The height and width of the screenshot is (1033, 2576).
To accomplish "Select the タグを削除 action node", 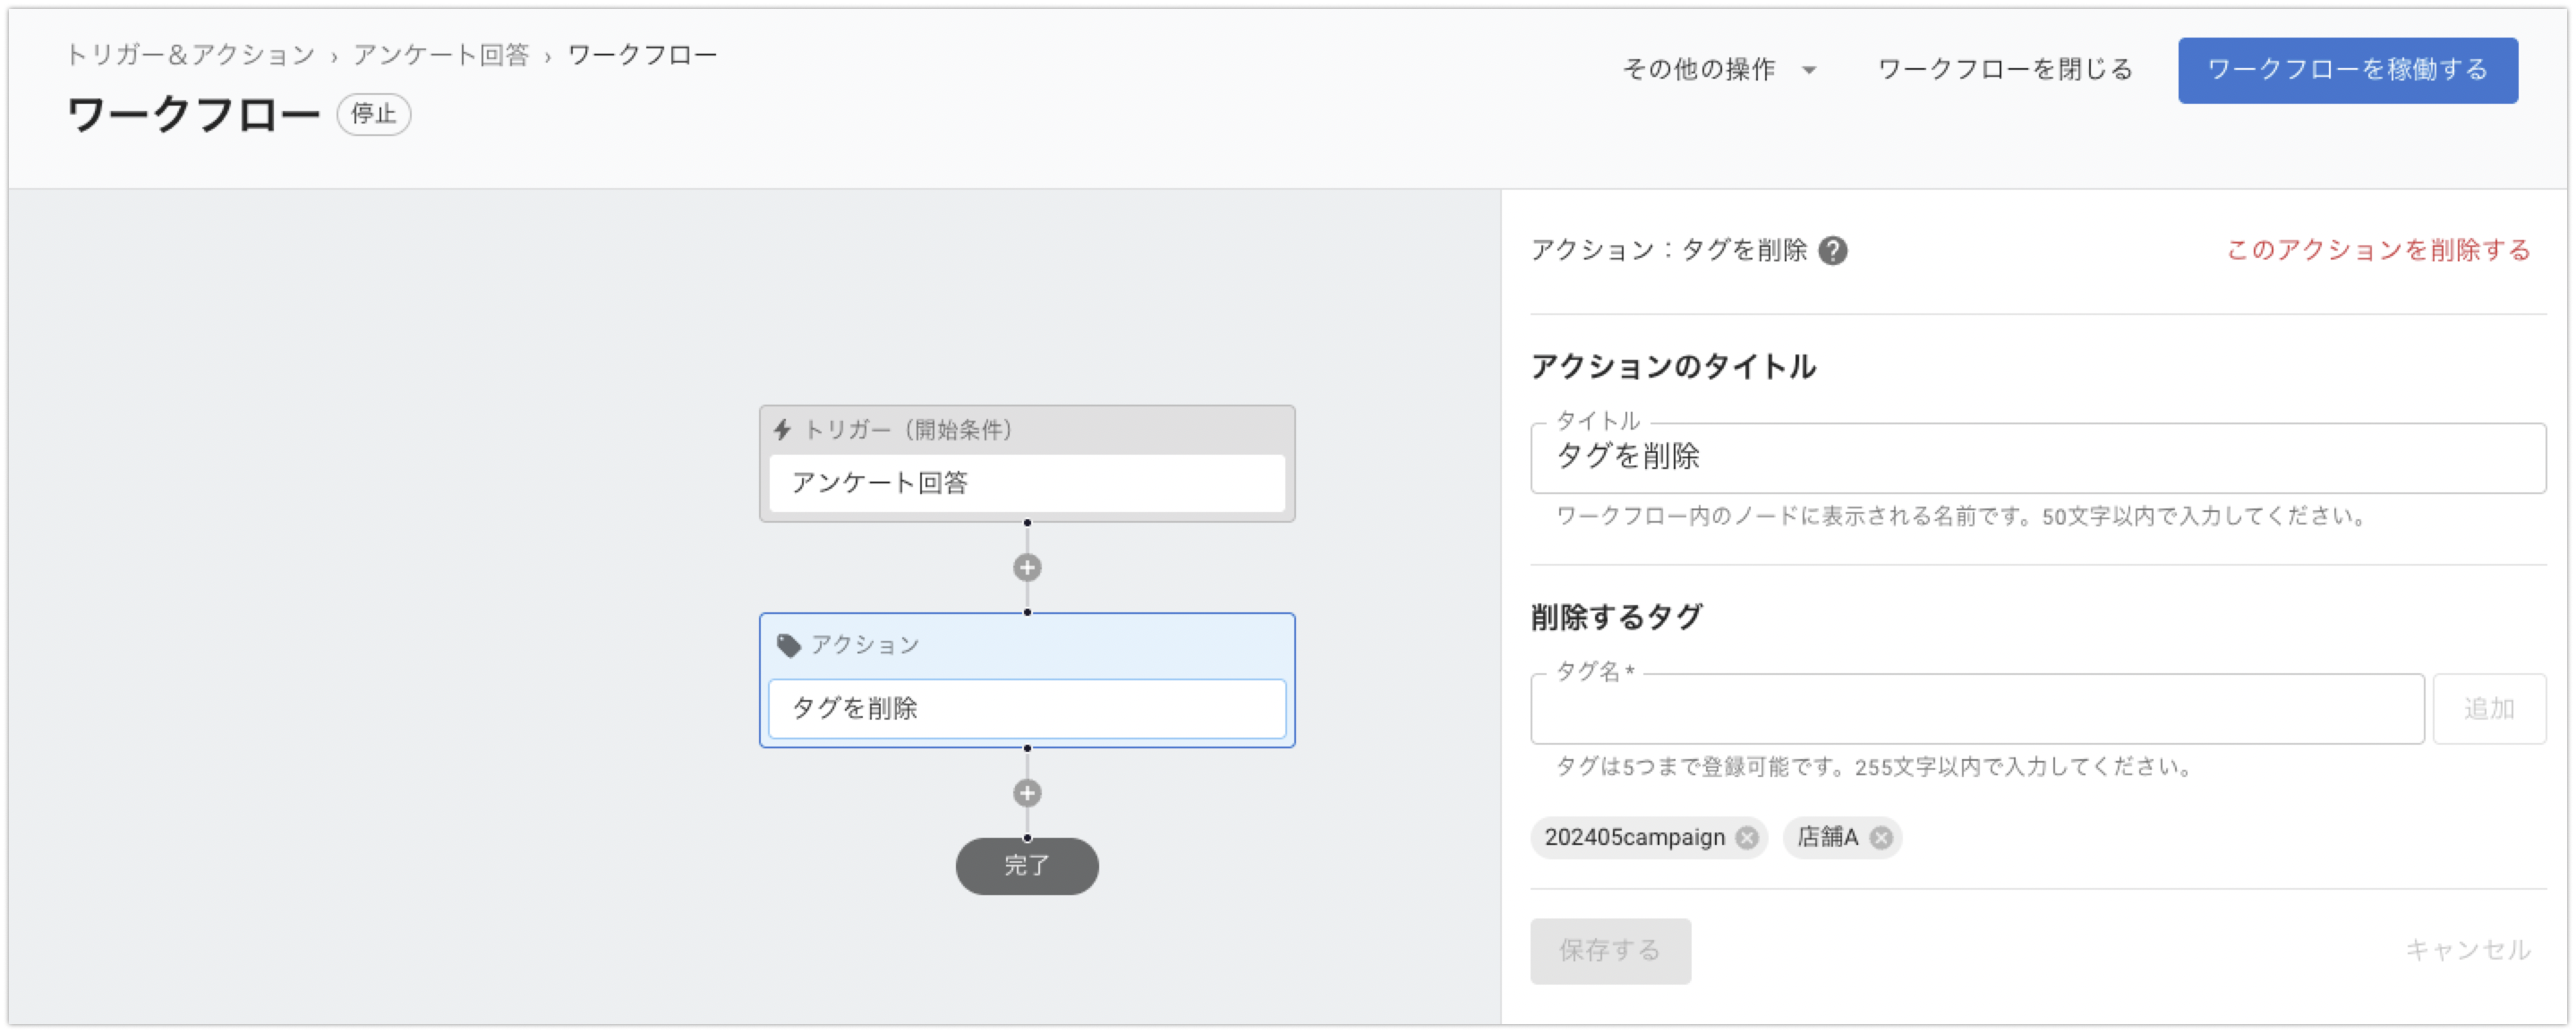I will (x=1027, y=709).
